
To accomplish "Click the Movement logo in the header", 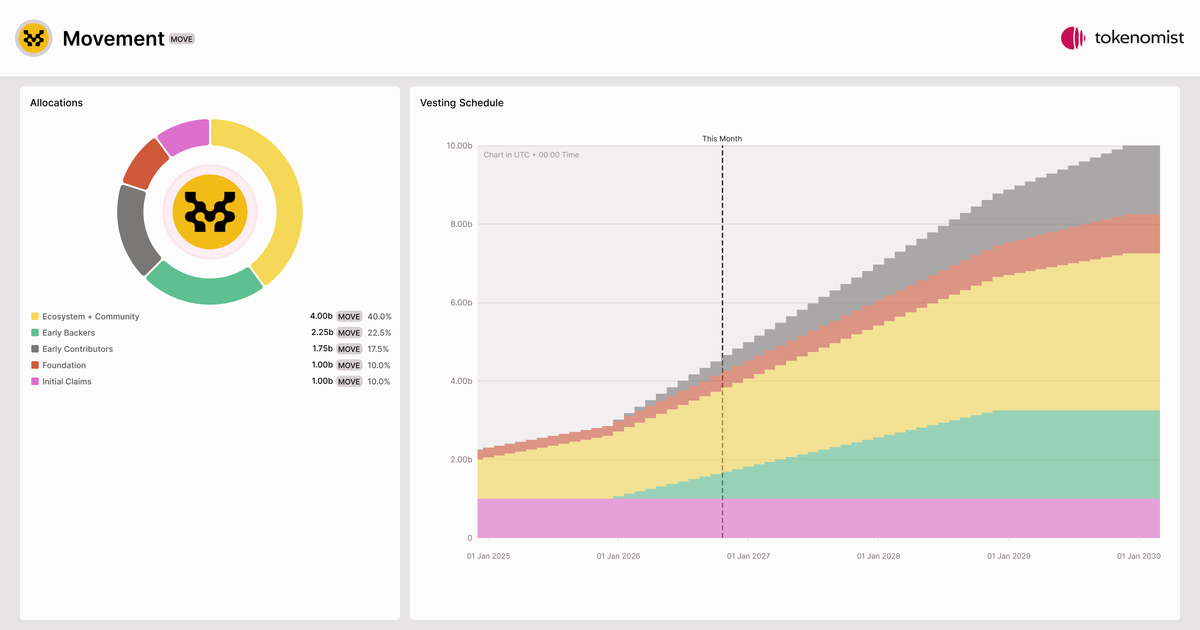I will tap(34, 38).
